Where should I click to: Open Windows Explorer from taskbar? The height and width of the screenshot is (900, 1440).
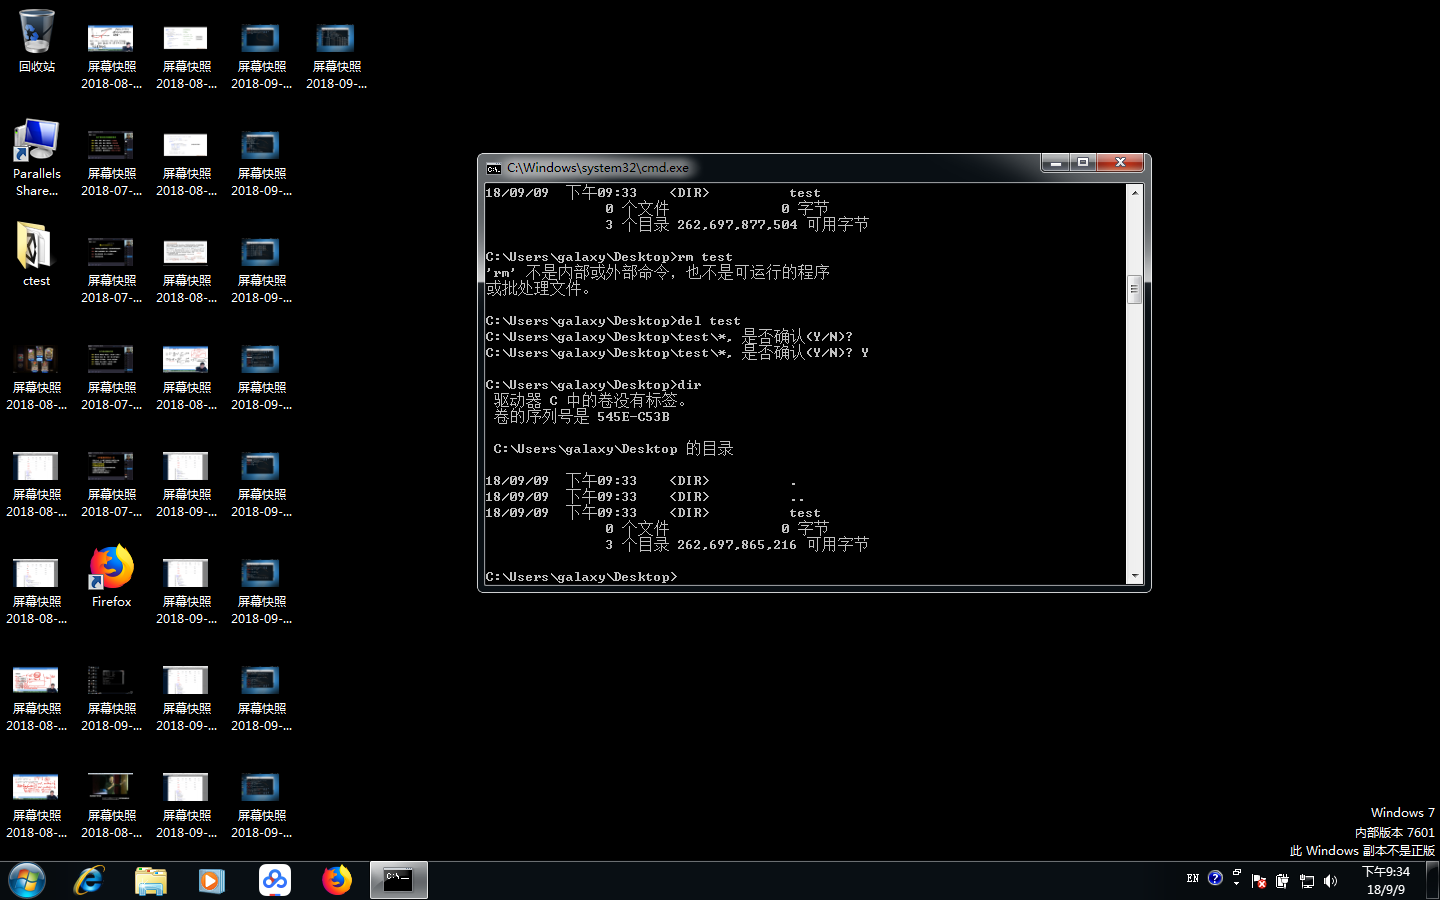[151, 880]
